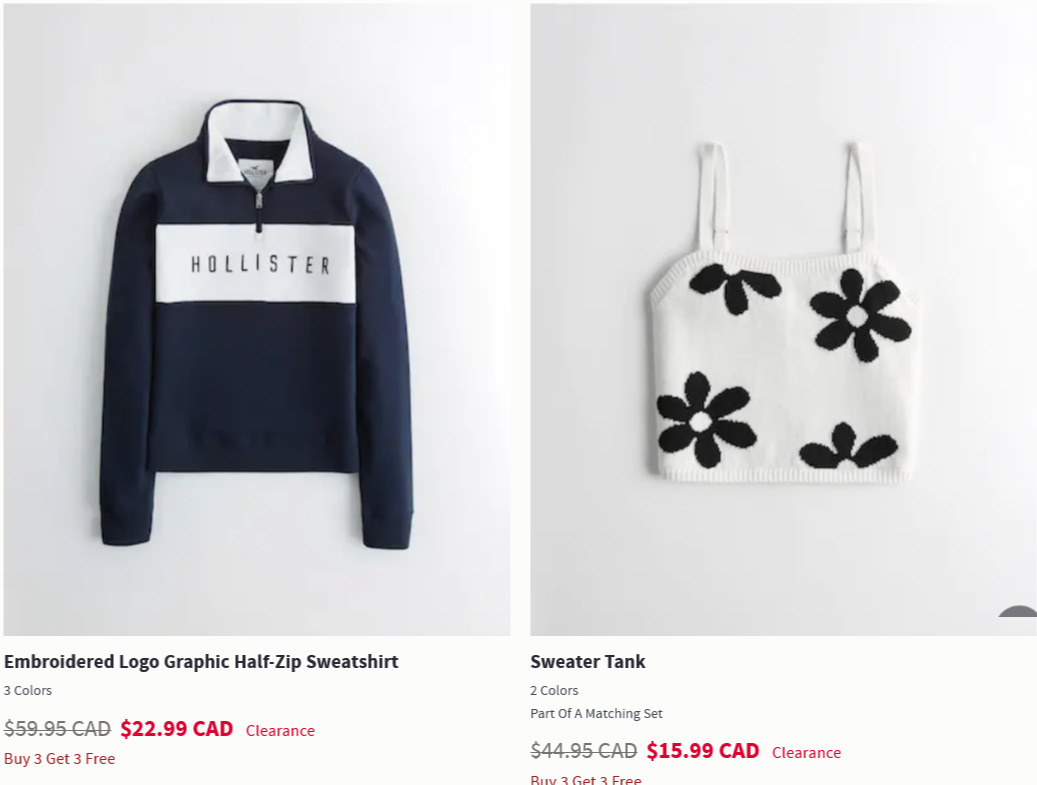The height and width of the screenshot is (785, 1037).
Task: Open the Sweater Tank title link
Action: [x=587, y=661]
